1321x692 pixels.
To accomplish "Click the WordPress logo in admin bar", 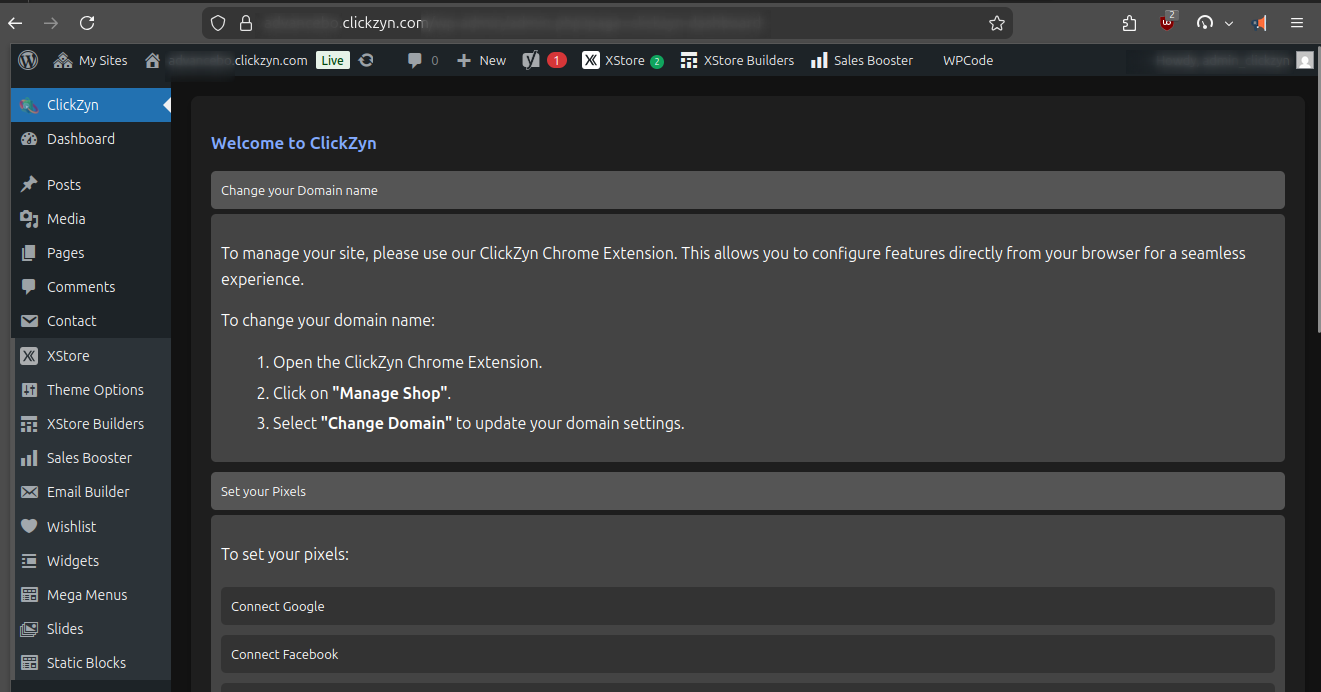I will pyautogui.click(x=28, y=60).
